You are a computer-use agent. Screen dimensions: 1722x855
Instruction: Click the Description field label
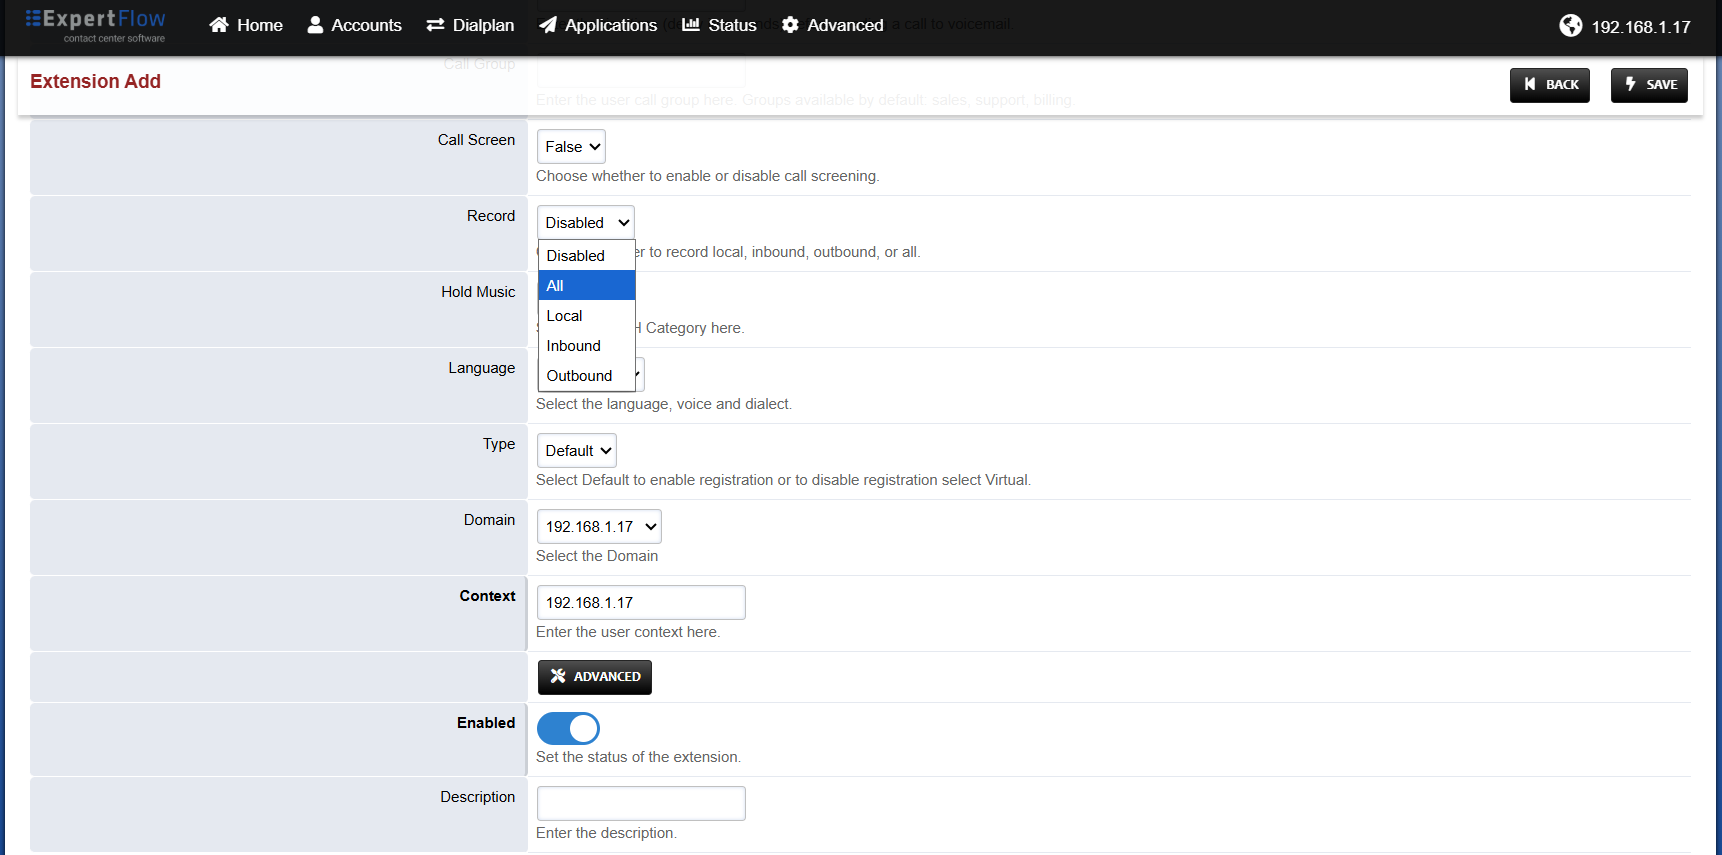coord(478,797)
